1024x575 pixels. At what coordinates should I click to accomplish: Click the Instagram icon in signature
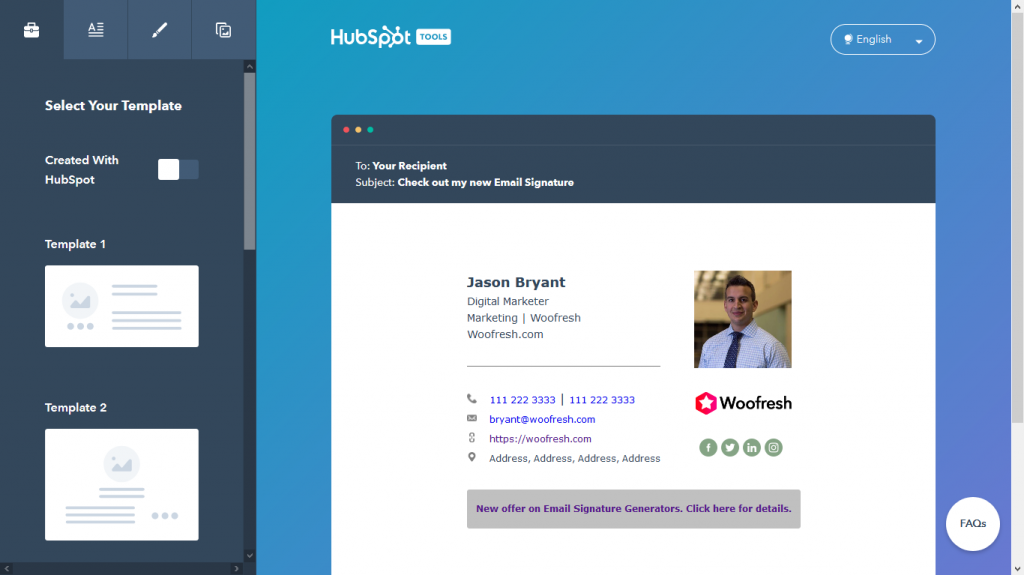point(773,448)
